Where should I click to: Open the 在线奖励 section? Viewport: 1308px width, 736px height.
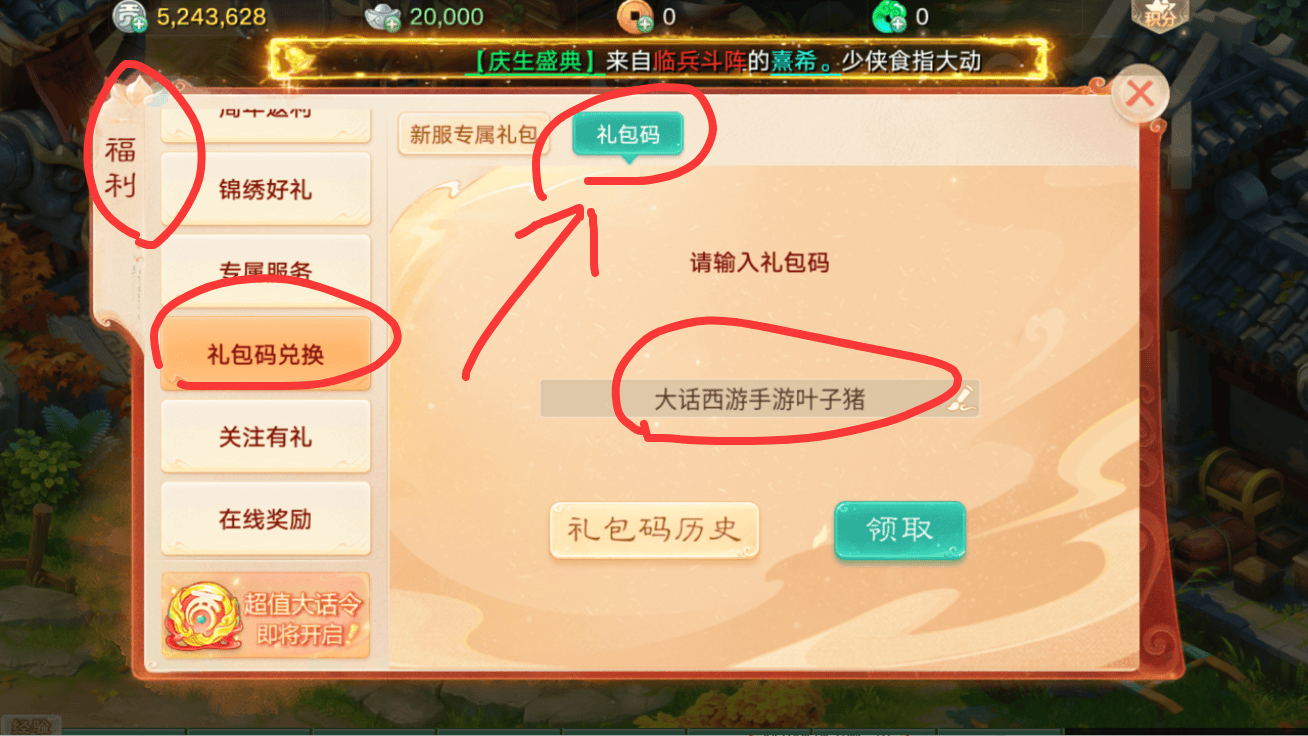tap(266, 519)
